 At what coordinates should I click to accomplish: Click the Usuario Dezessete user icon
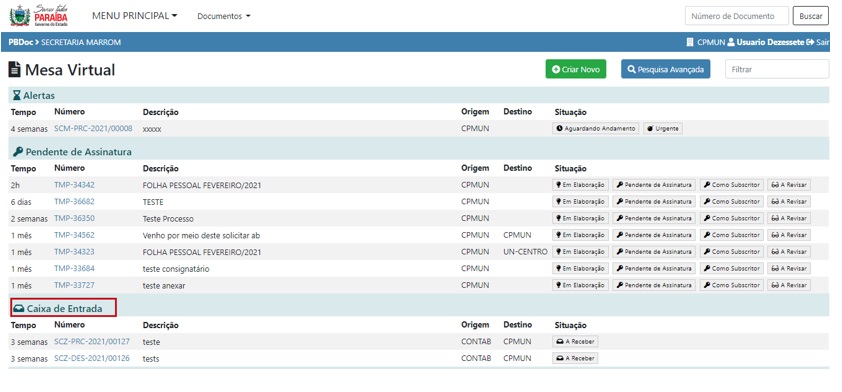point(731,42)
